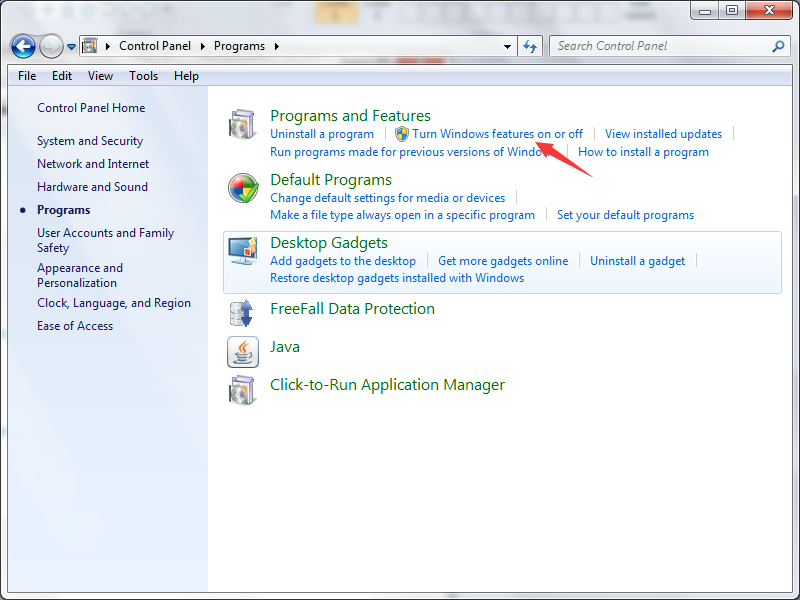Click the Refresh button next to address bar
Viewport: 800px width, 600px height.
click(x=530, y=46)
